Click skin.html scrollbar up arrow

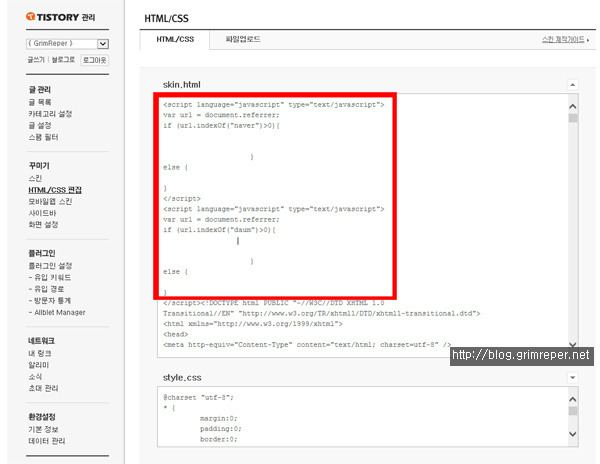tap(573, 106)
